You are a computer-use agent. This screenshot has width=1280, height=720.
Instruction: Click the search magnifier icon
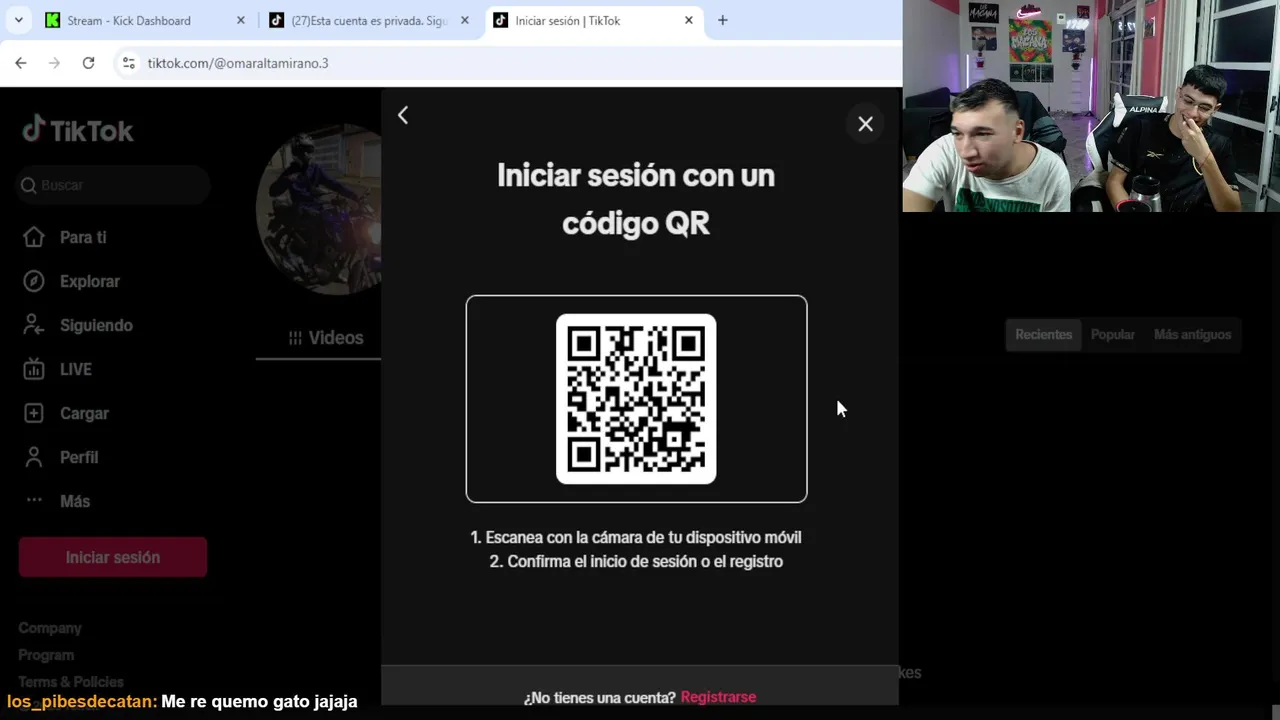(28, 185)
